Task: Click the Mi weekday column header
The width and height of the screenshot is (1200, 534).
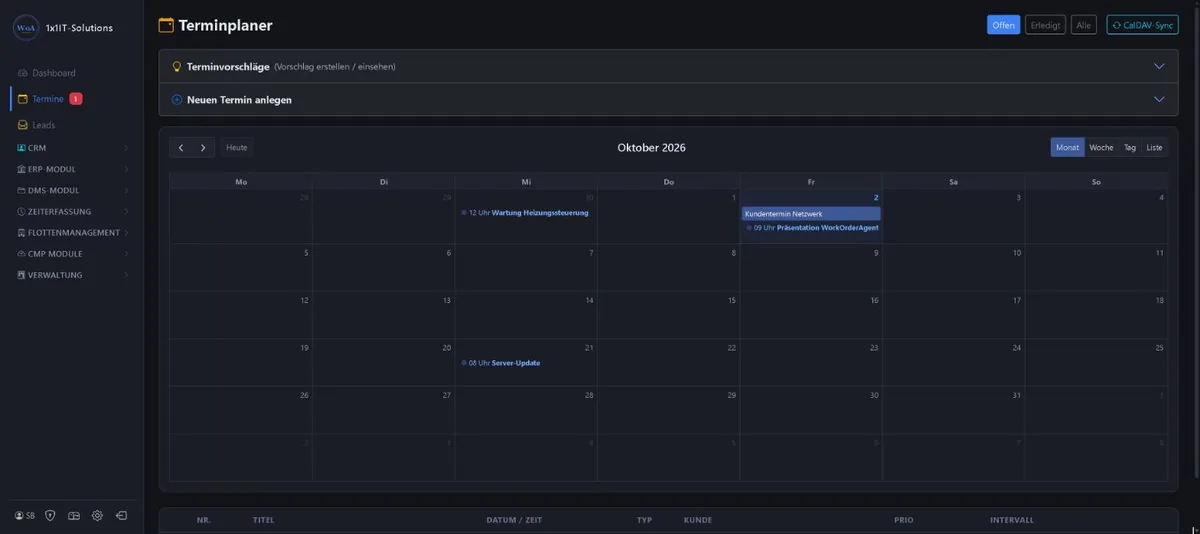Action: [x=526, y=182]
